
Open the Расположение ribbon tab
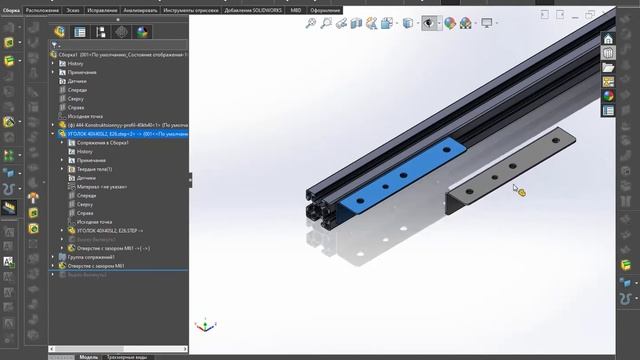click(42, 10)
